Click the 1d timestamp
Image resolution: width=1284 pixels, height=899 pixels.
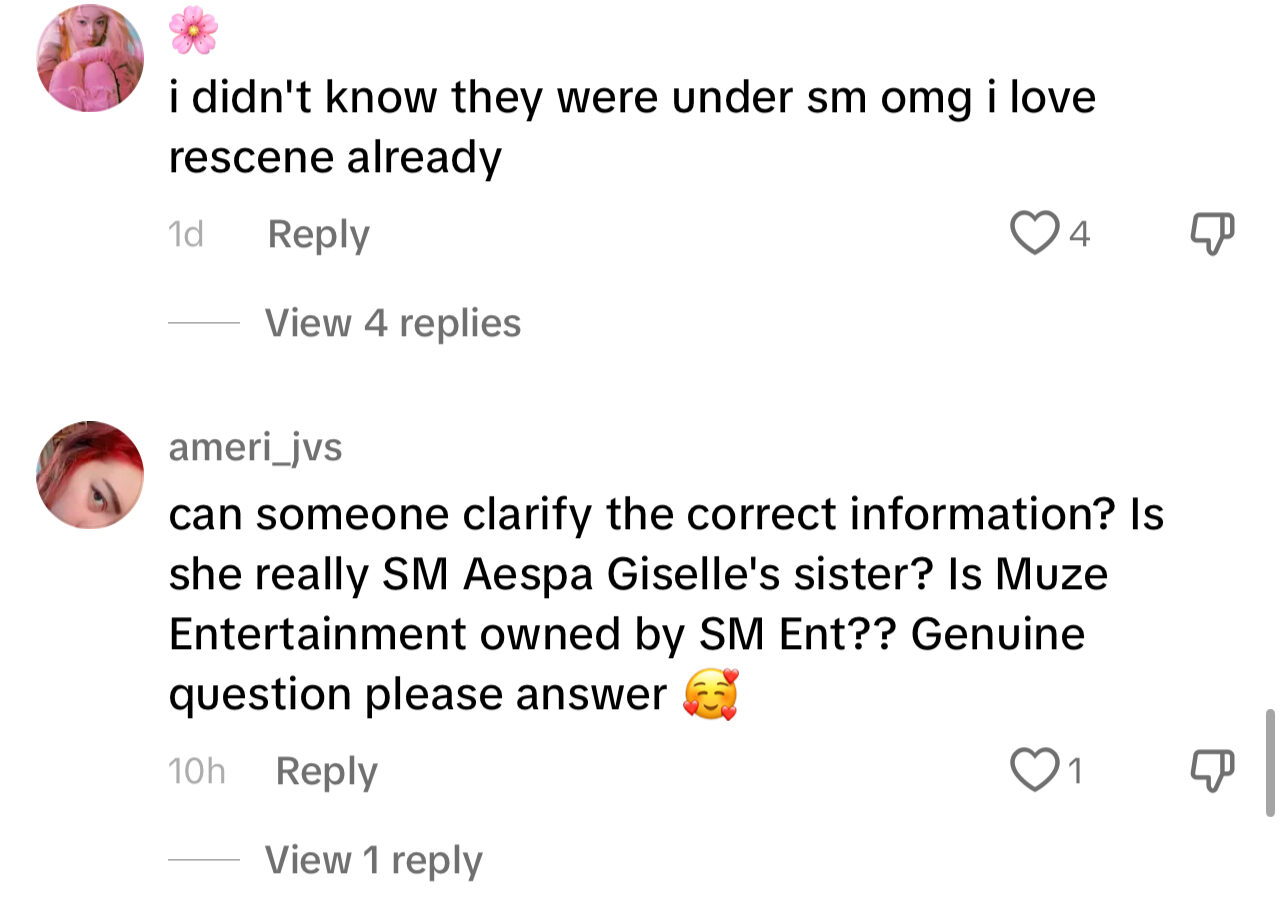pyautogui.click(x=186, y=234)
